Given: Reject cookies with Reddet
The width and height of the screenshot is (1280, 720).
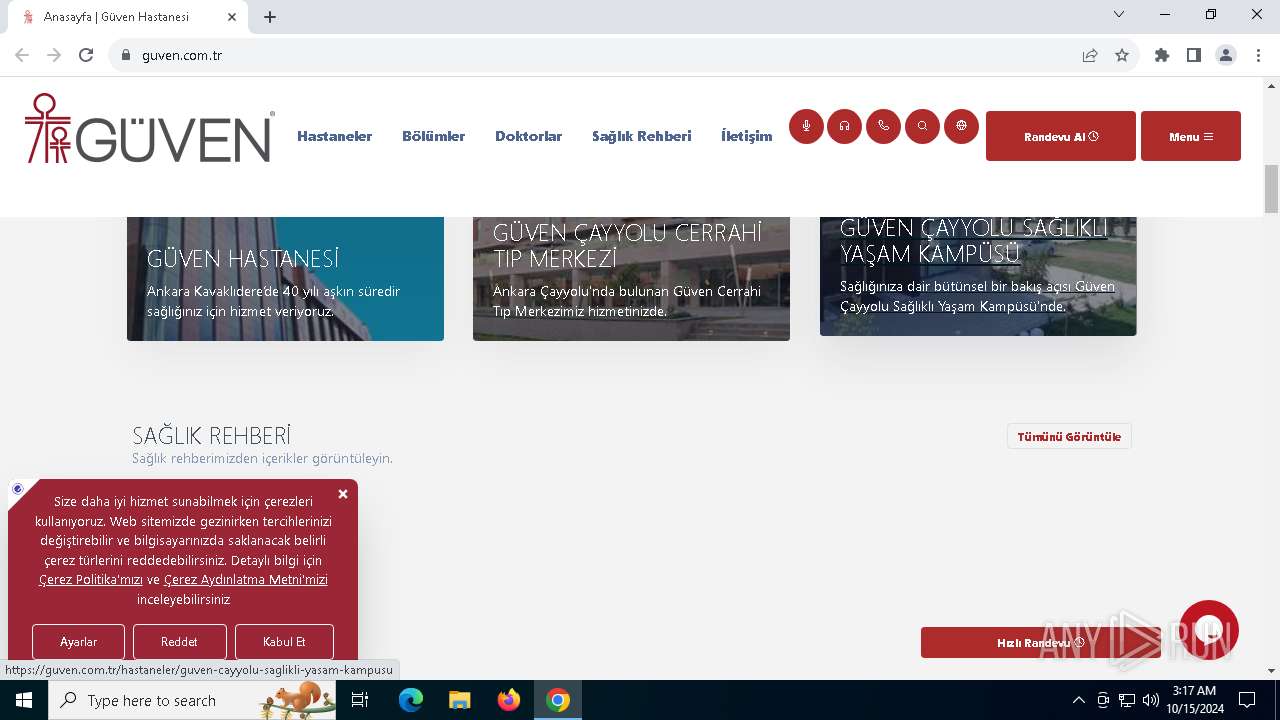Looking at the screenshot, I should pos(179,642).
